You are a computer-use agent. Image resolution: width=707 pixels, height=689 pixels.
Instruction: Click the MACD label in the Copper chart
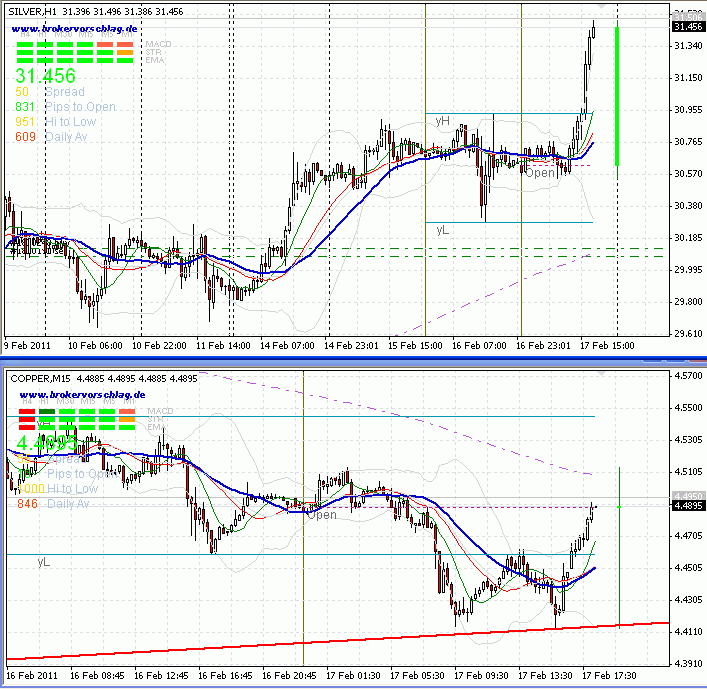(x=160, y=411)
